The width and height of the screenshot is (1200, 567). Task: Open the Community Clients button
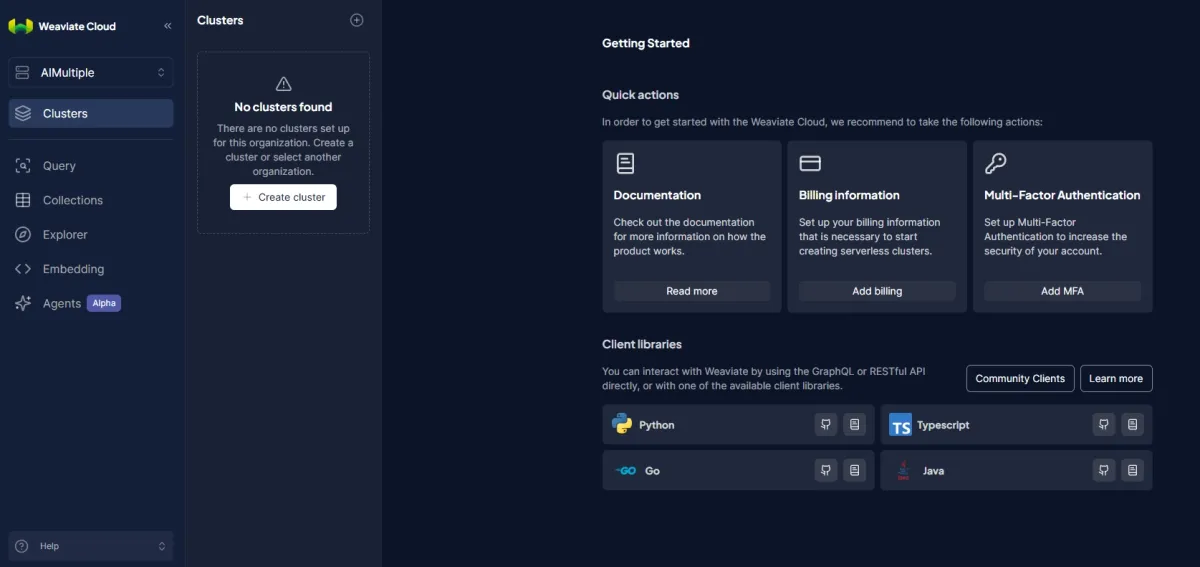(1021, 378)
